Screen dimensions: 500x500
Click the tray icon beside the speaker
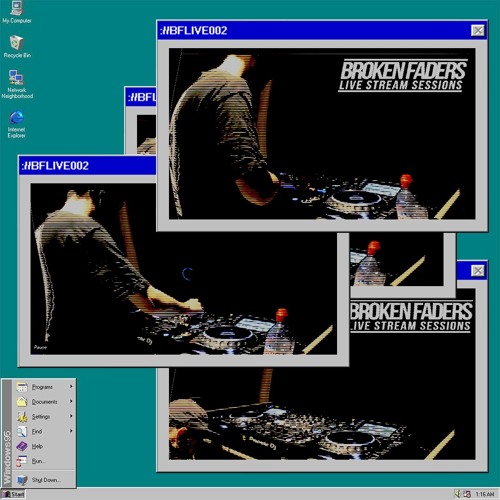pos(467,494)
